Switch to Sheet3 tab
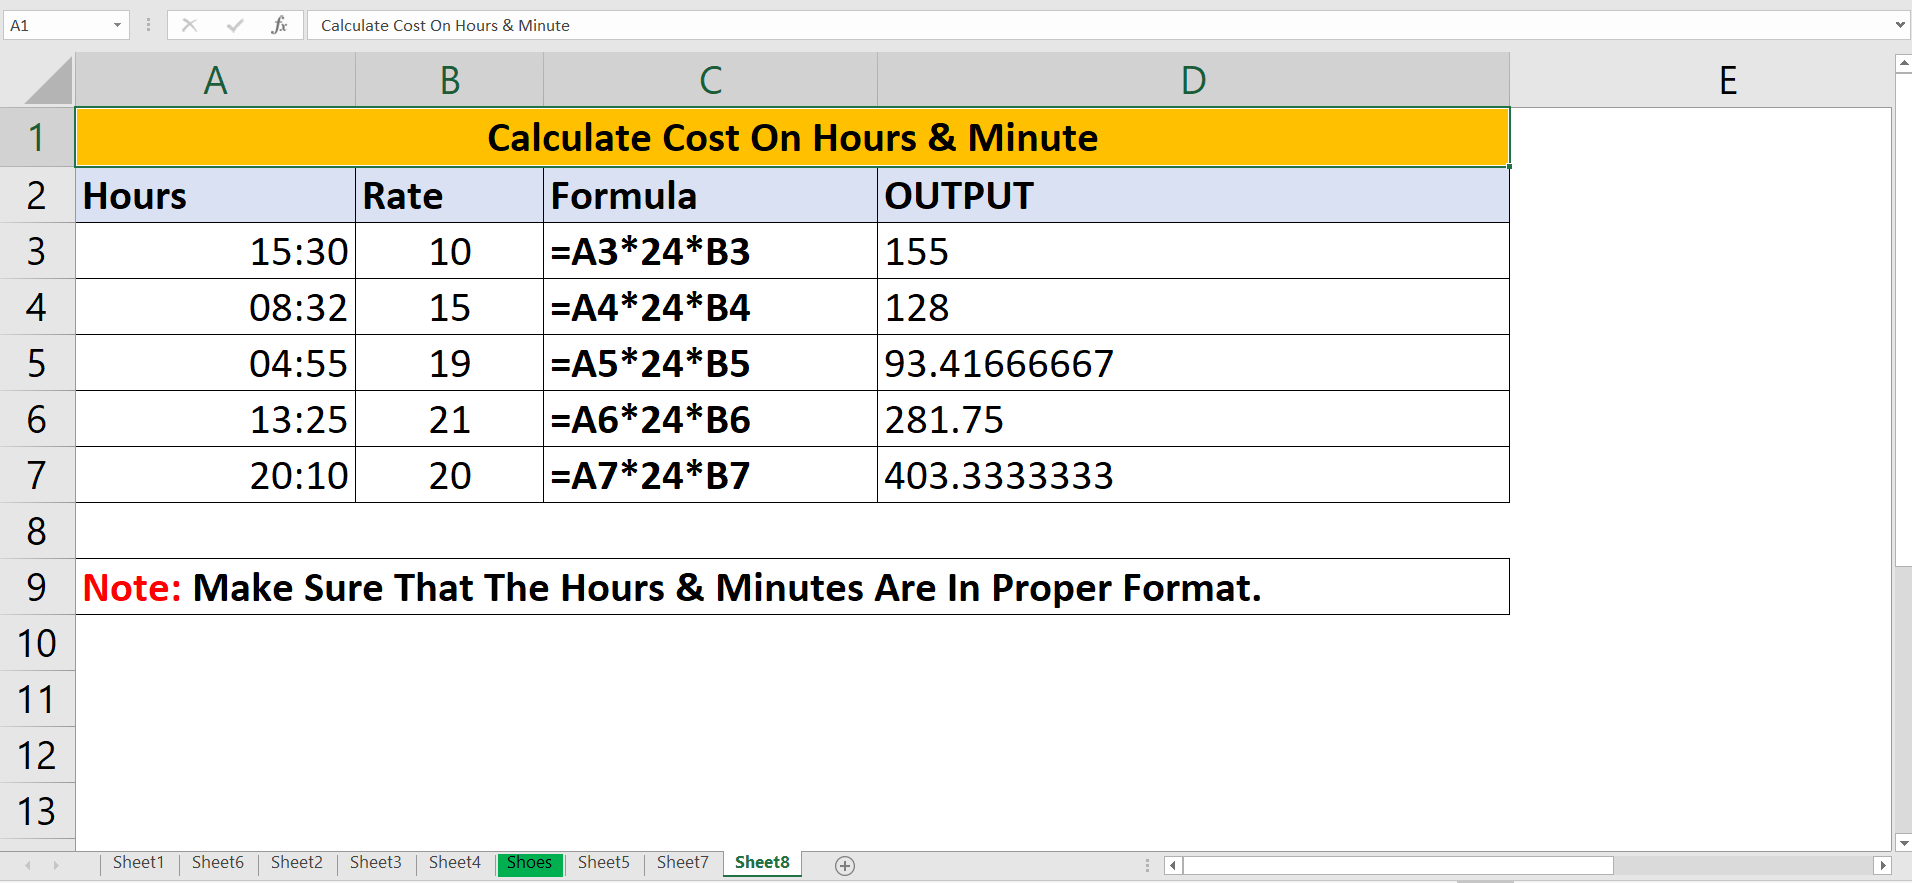The height and width of the screenshot is (883, 1912). pyautogui.click(x=376, y=862)
